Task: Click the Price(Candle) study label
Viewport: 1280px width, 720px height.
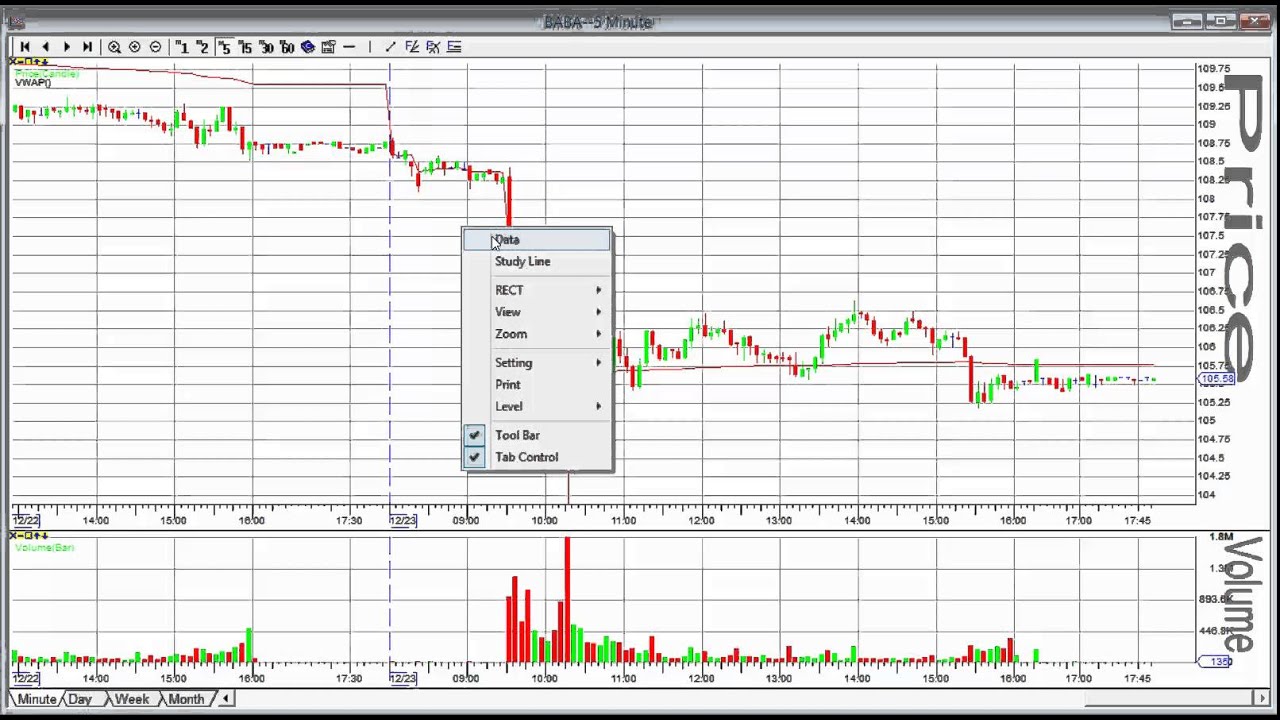Action: click(46, 73)
